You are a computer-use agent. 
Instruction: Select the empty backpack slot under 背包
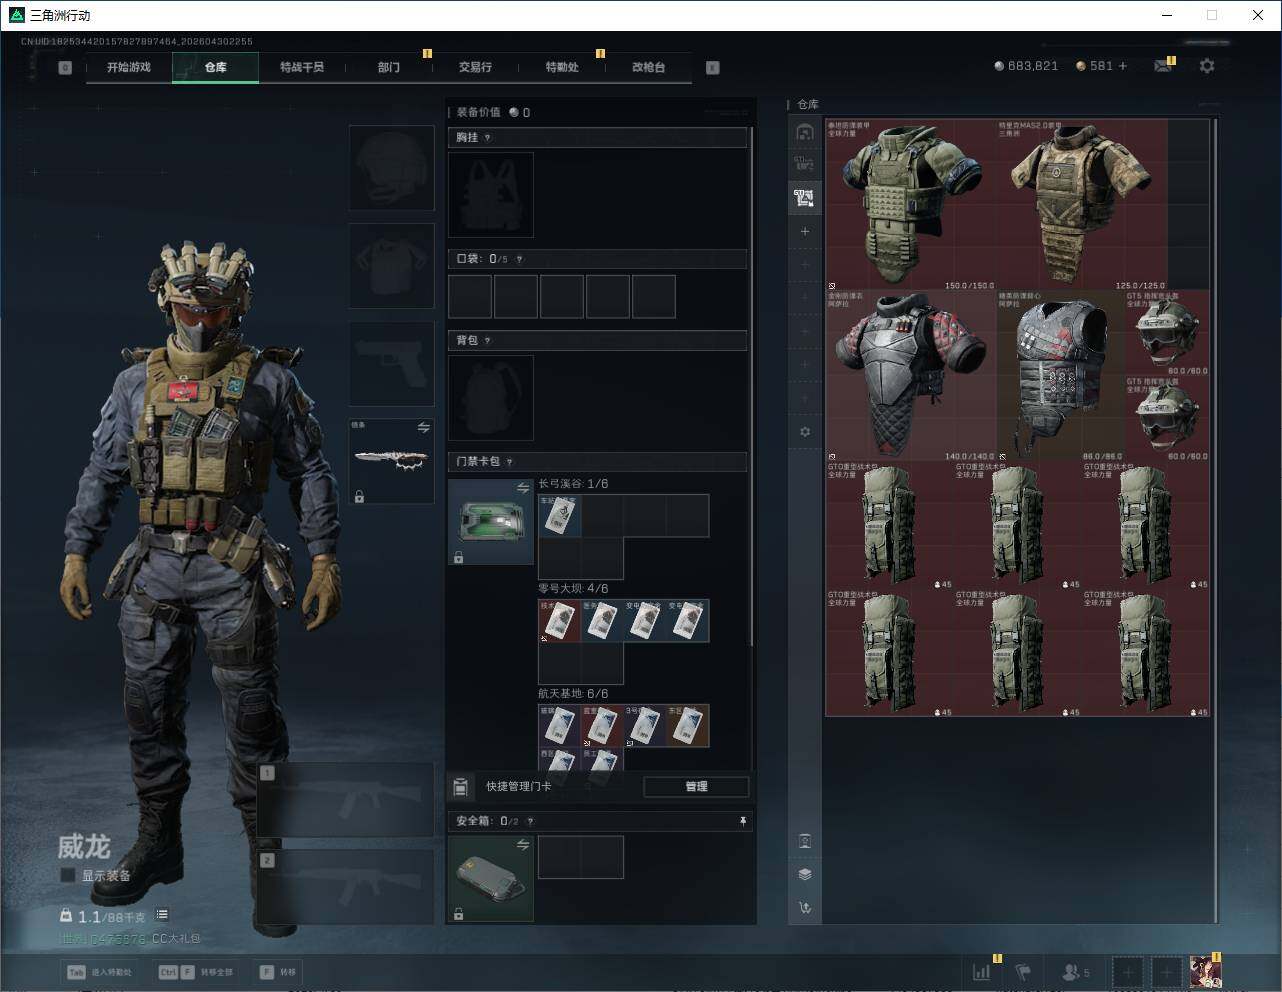pyautogui.click(x=491, y=398)
